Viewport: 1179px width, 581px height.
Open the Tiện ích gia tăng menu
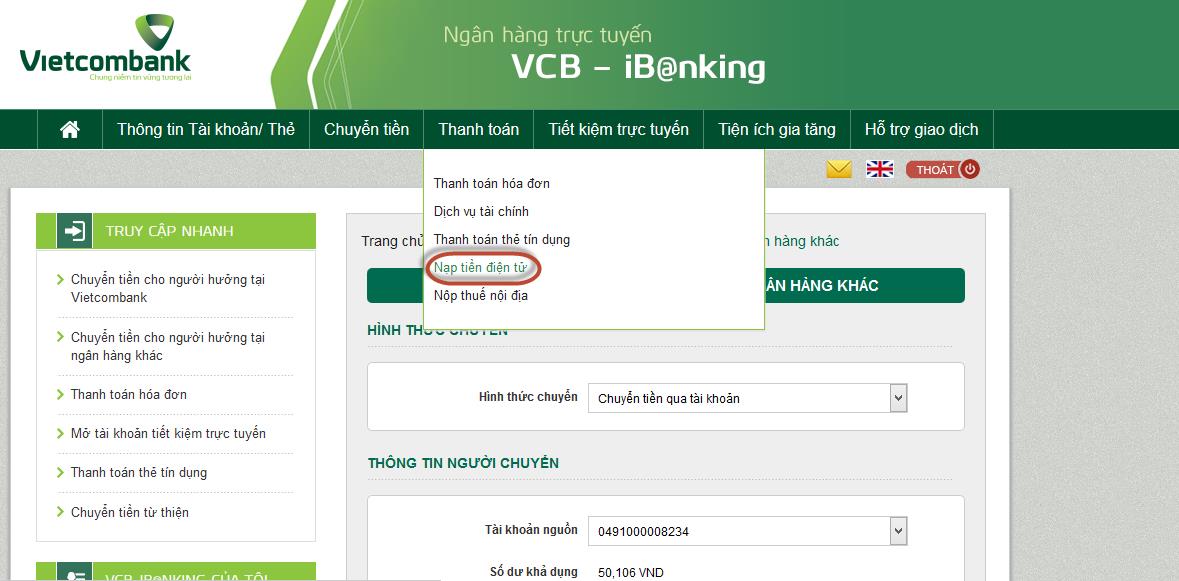777,129
